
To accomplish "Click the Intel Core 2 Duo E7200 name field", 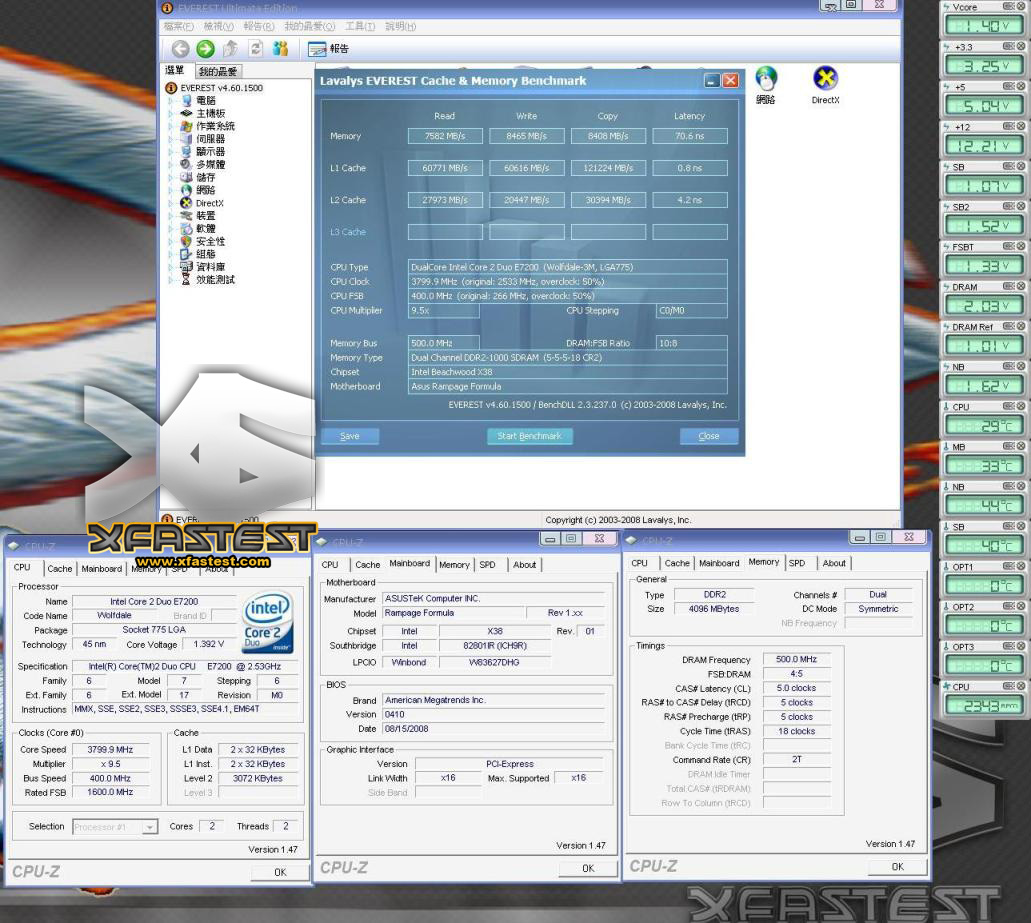I will [154, 602].
